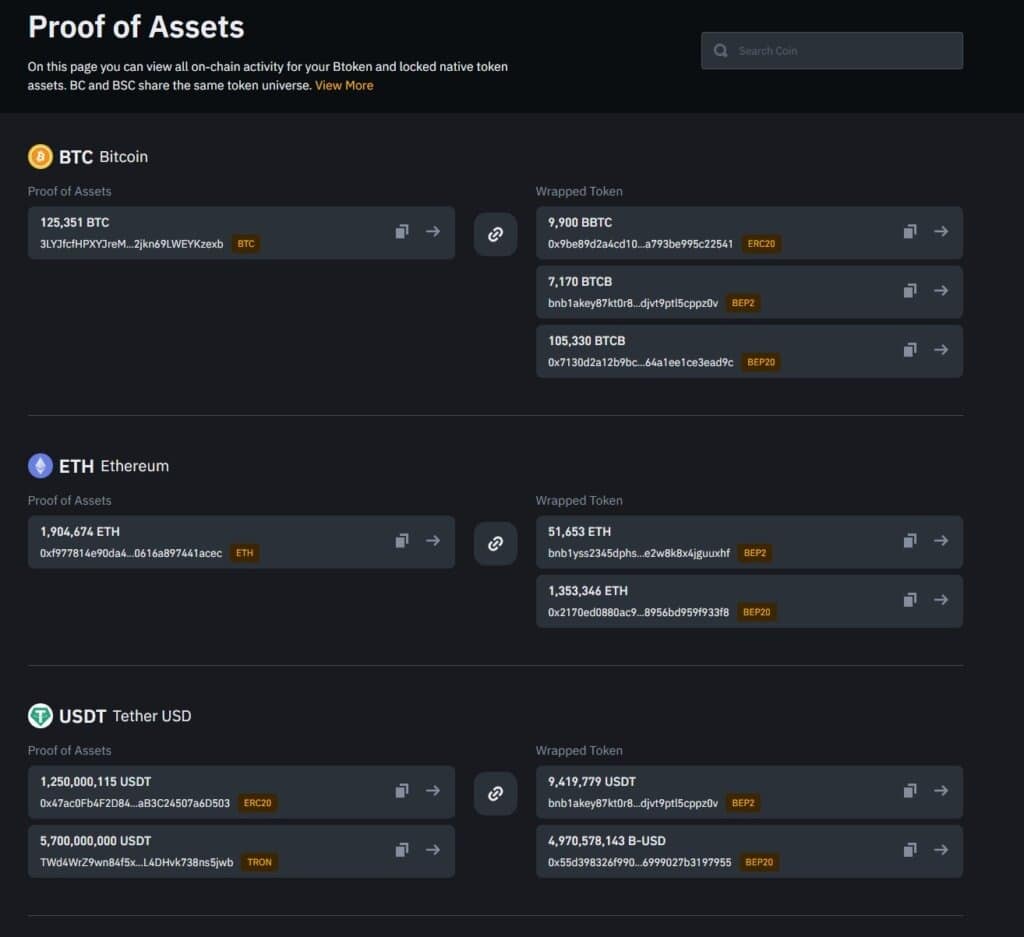Copy the 1,250,000,115 USDT ERC20 address
The image size is (1024, 937).
click(402, 790)
